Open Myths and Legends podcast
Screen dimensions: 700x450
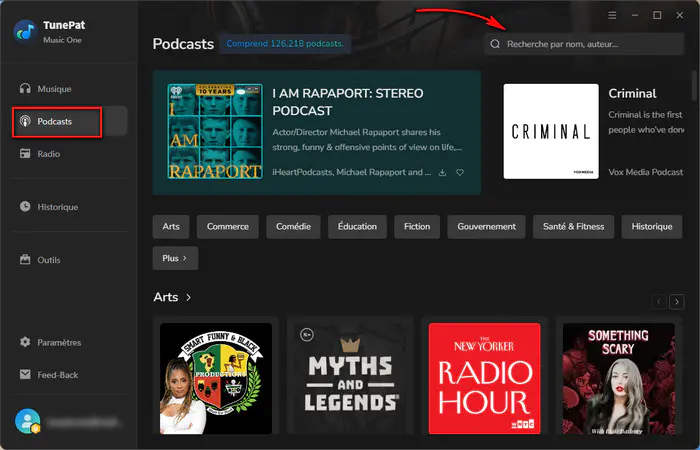tap(350, 379)
